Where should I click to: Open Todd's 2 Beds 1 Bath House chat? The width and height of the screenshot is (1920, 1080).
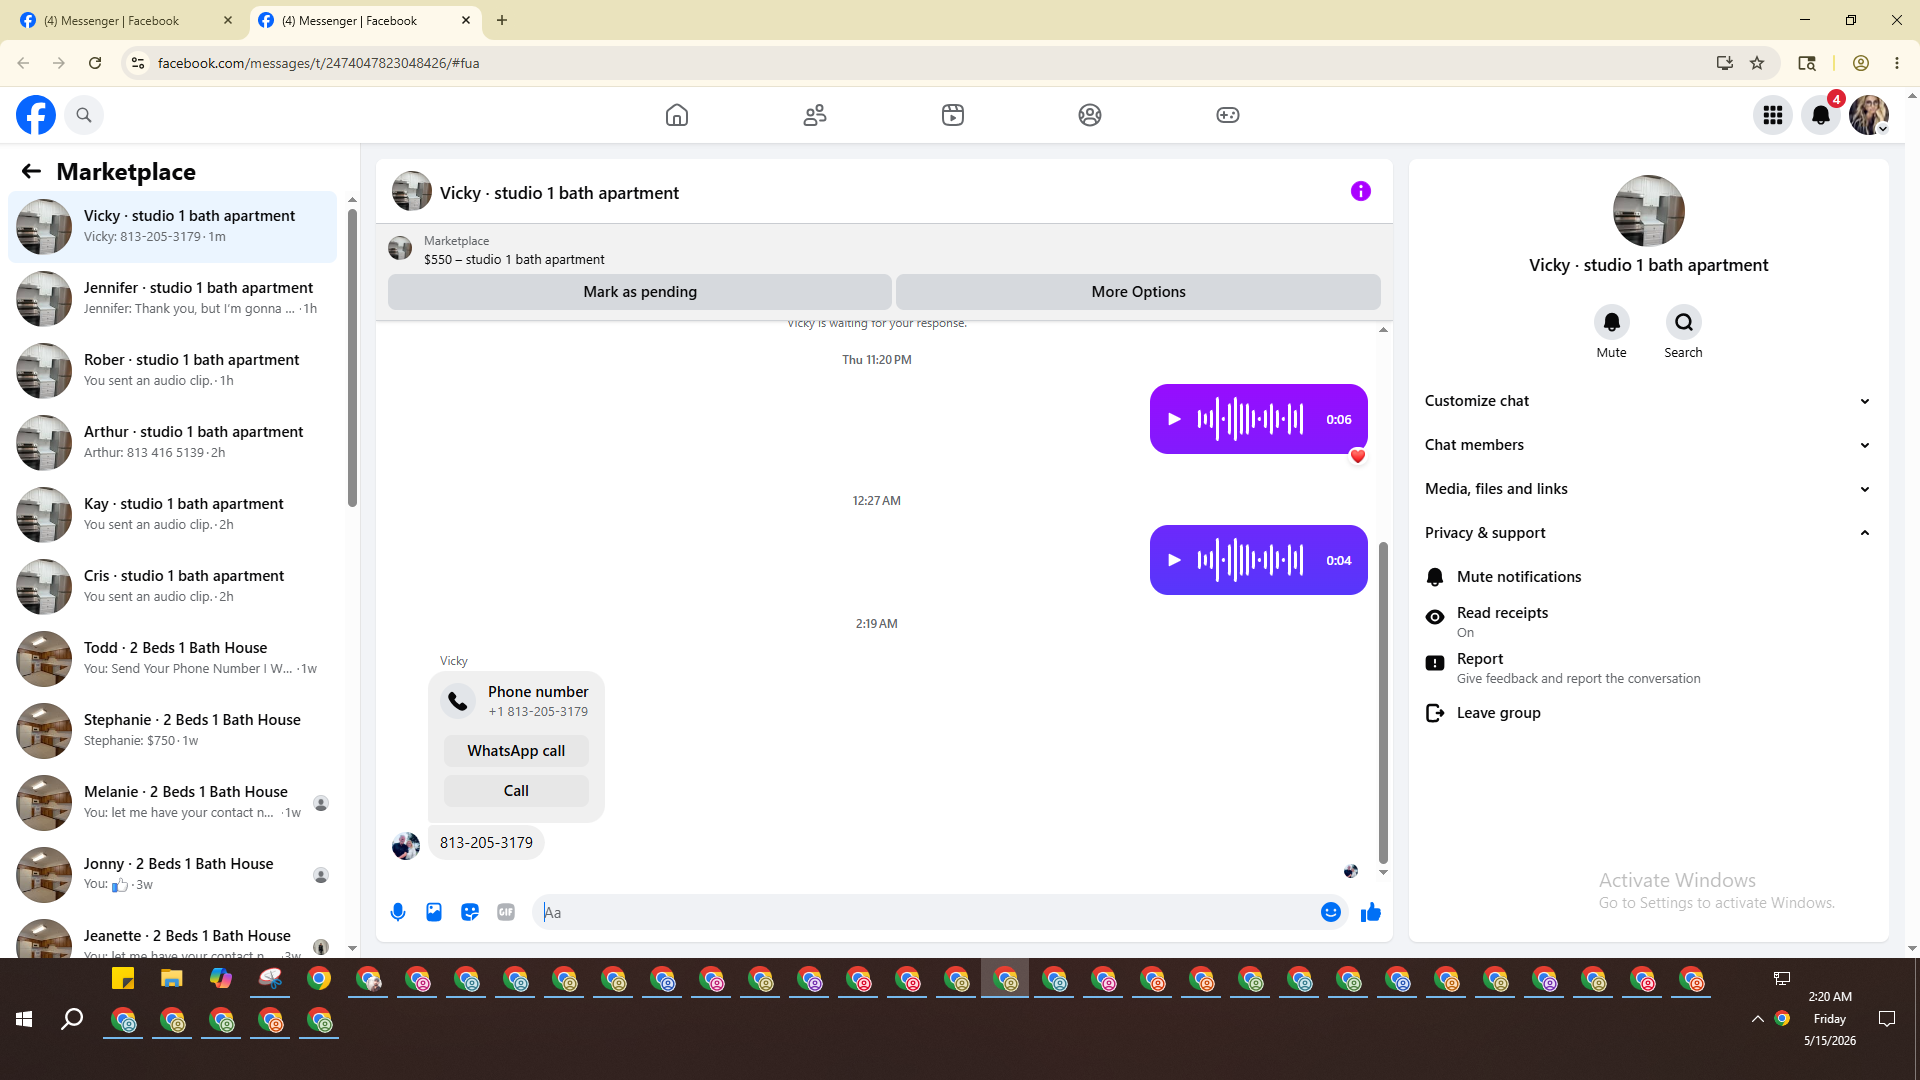tap(173, 659)
